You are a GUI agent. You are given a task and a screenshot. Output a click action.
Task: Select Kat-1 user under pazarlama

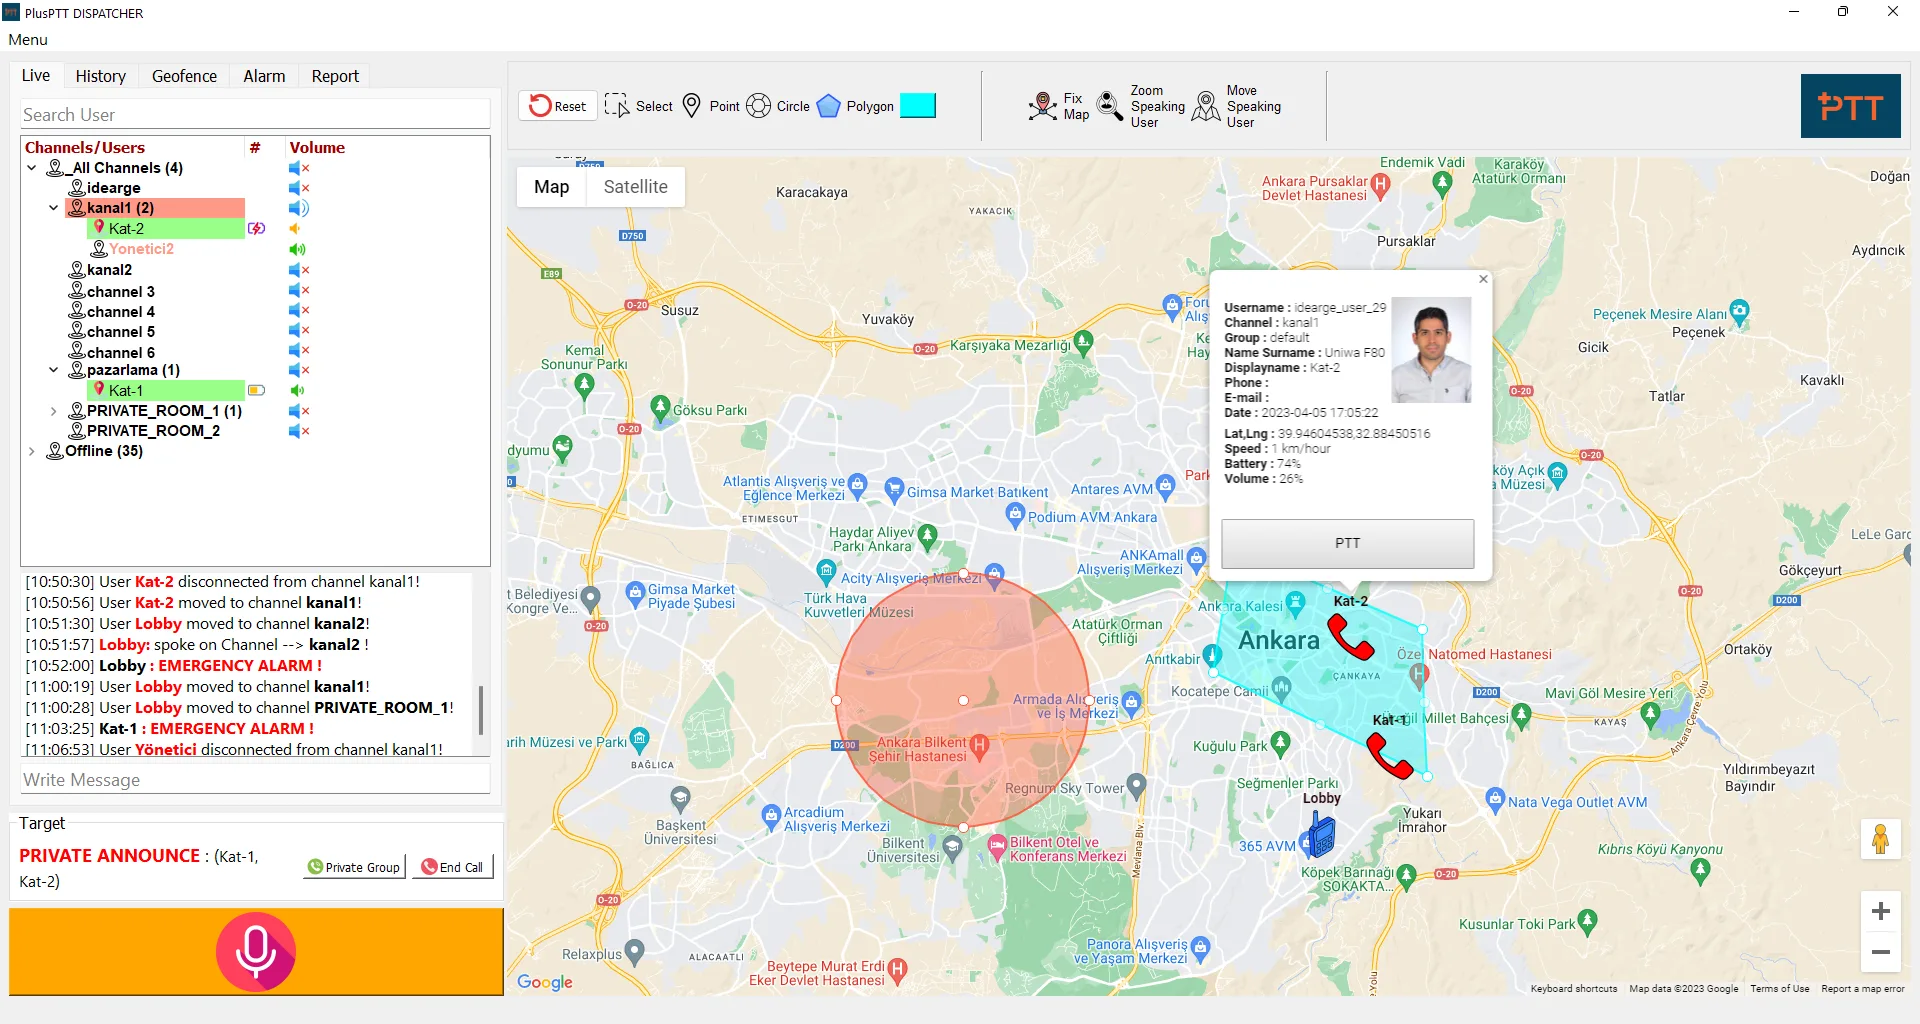pos(166,391)
